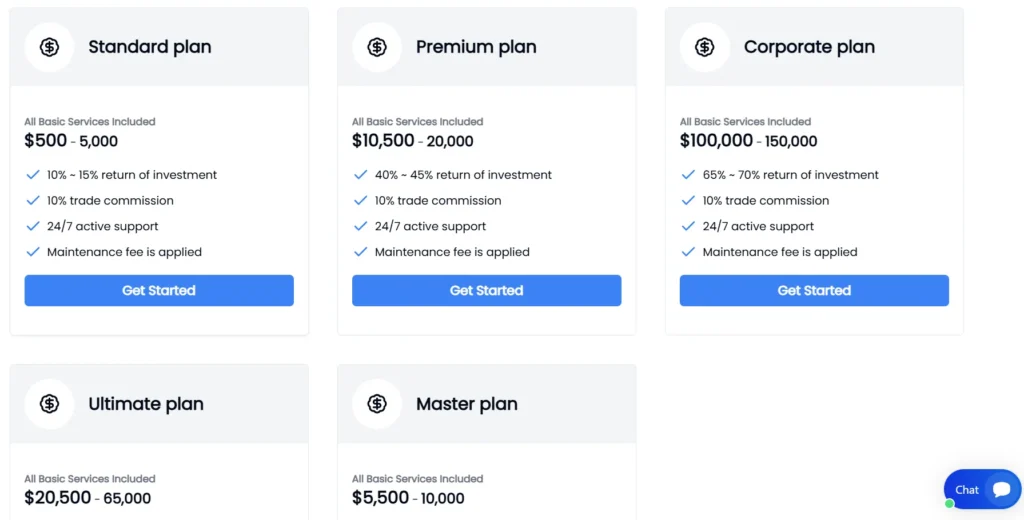1024x520 pixels.
Task: Click the Premium plan dollar icon
Action: pos(377,47)
